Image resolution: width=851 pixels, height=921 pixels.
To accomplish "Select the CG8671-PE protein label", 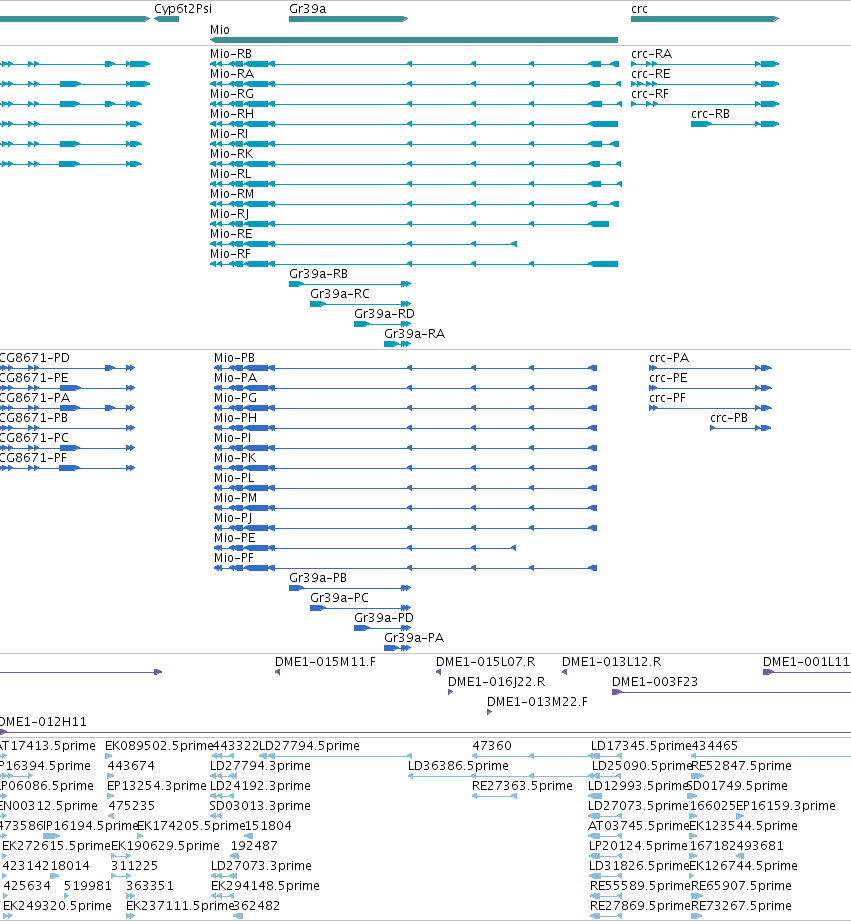I will click(x=34, y=378).
